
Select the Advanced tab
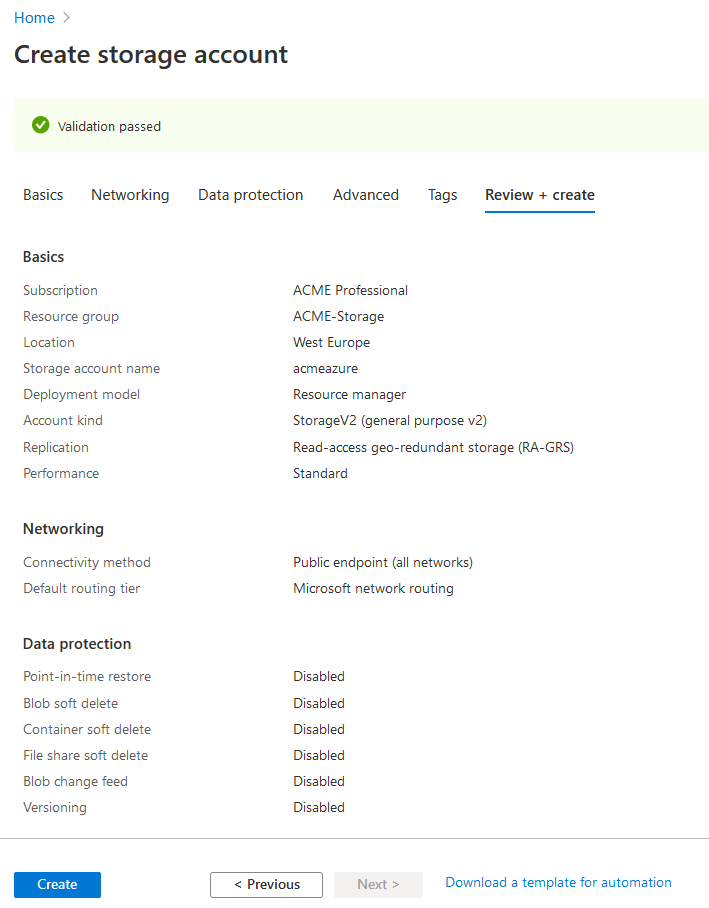[x=366, y=195]
